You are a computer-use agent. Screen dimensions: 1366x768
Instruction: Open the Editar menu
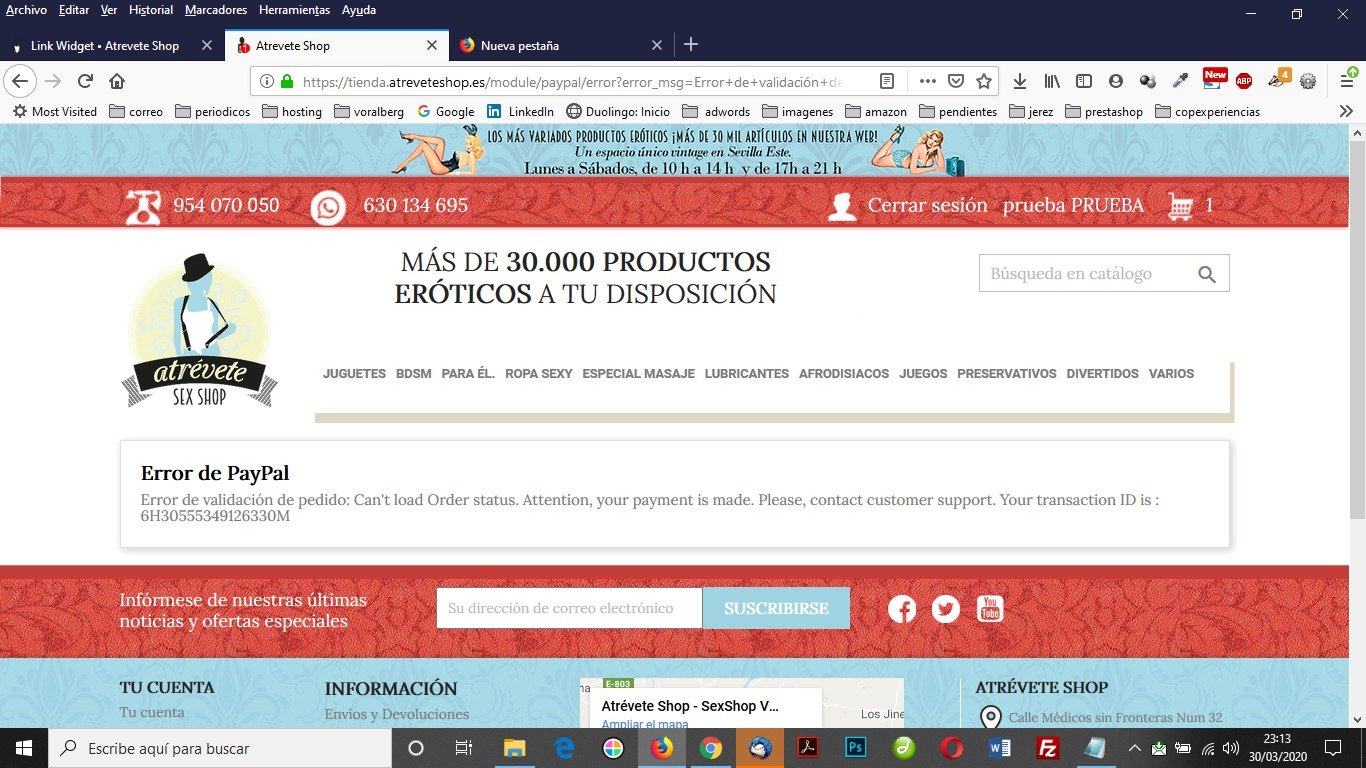tap(74, 10)
